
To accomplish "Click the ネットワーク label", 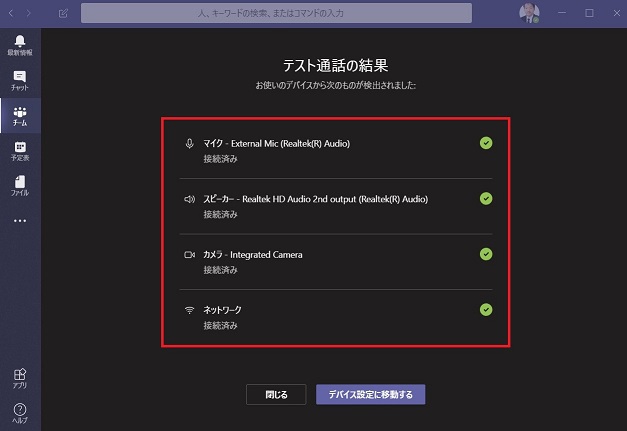I will [222, 310].
